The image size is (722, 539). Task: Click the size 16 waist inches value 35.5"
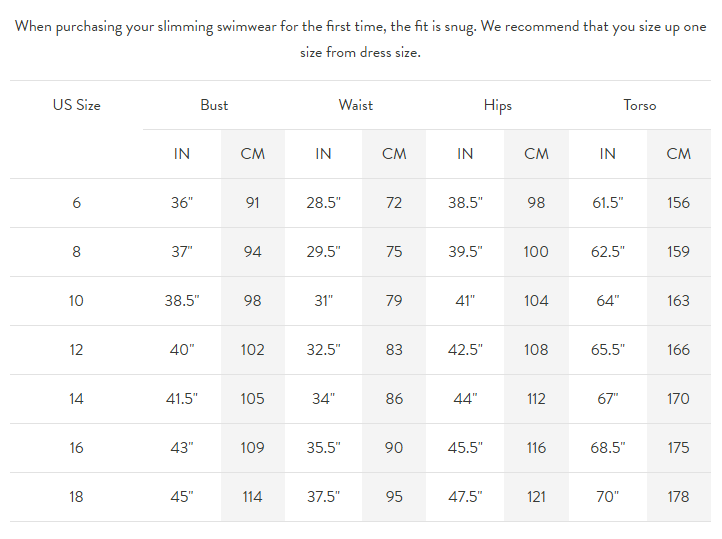(x=323, y=448)
